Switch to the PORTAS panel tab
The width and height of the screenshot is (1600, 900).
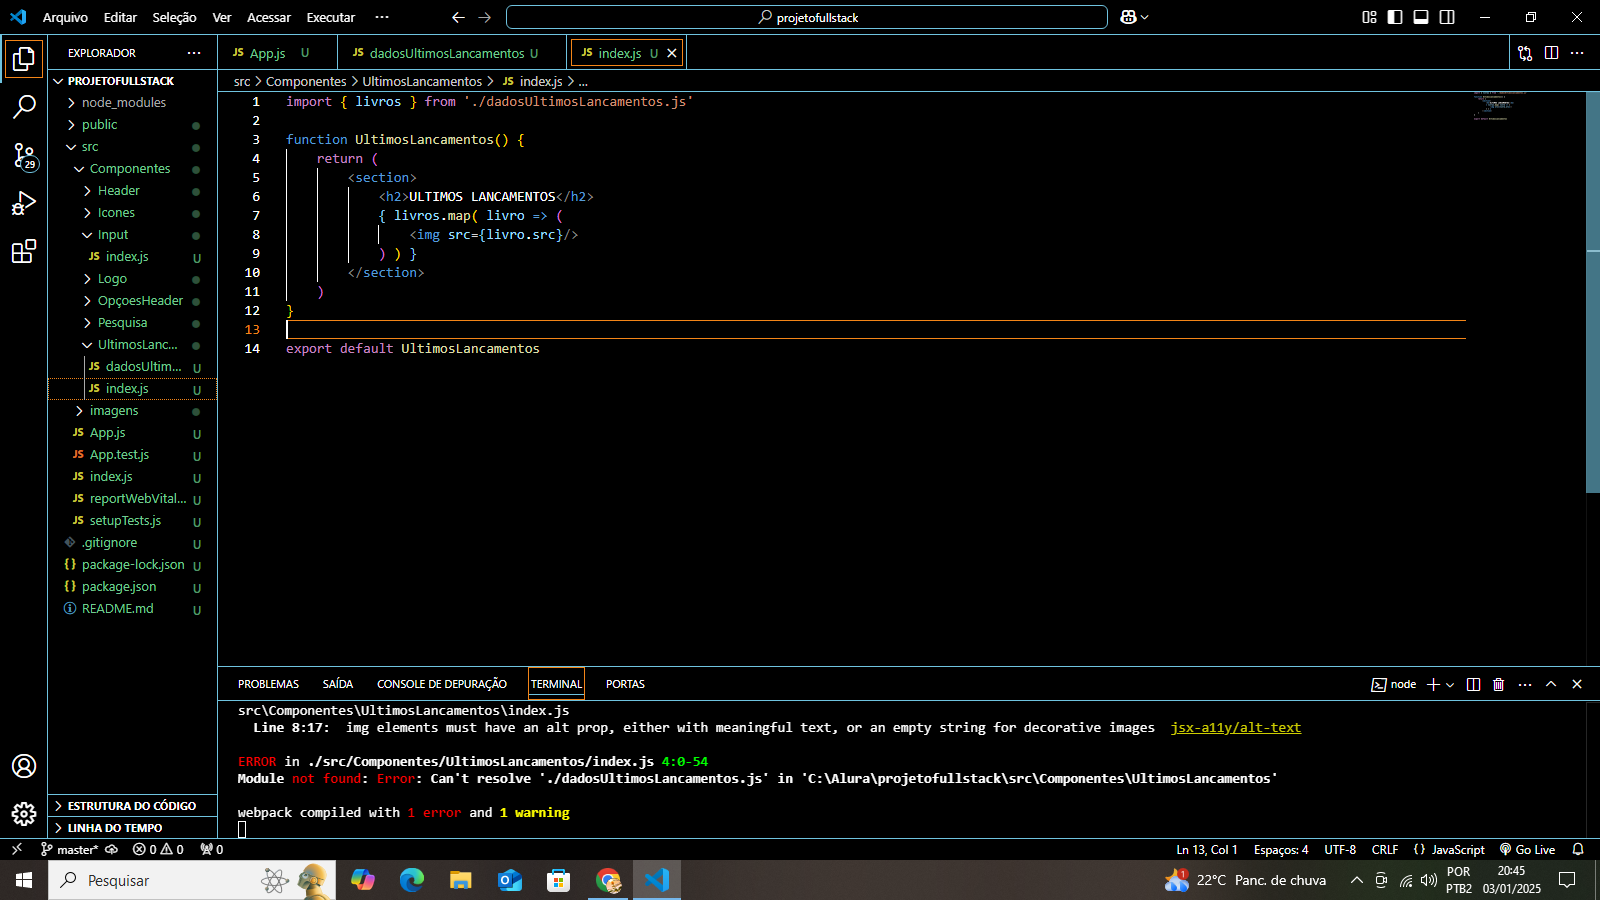pos(625,684)
